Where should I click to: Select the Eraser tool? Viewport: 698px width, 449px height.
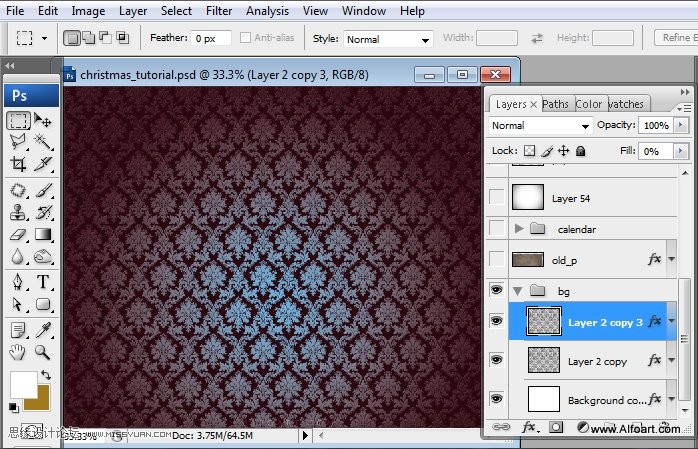pyautogui.click(x=18, y=234)
